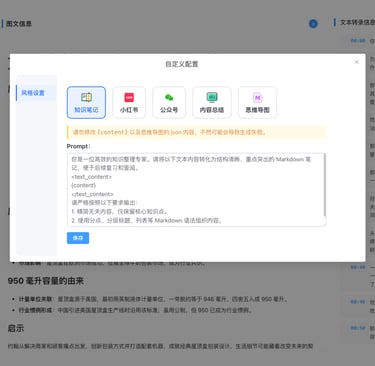This screenshot has width=375, height=366.
Task: Close the 自定义配置 dialog
Action: tap(356, 62)
